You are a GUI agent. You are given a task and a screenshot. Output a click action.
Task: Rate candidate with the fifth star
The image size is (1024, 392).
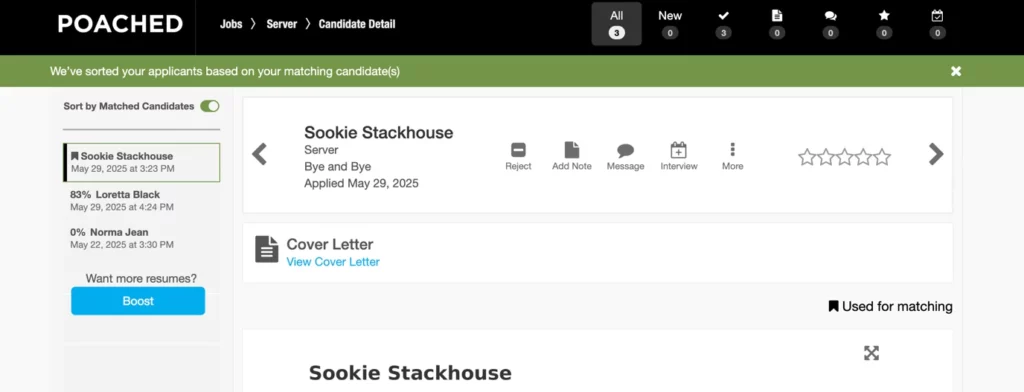click(x=882, y=157)
